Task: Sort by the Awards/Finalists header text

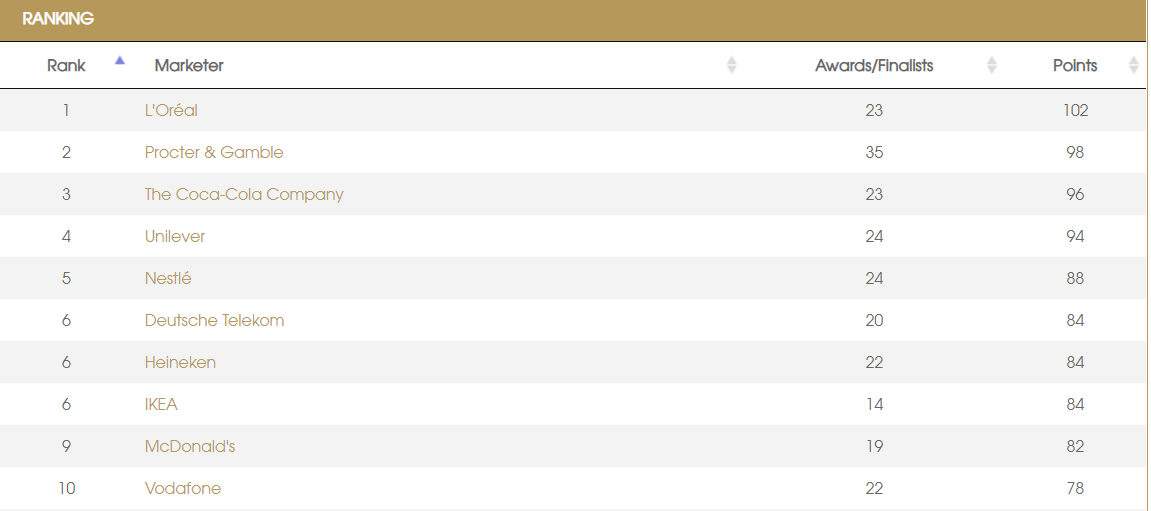Action: pyautogui.click(x=873, y=66)
